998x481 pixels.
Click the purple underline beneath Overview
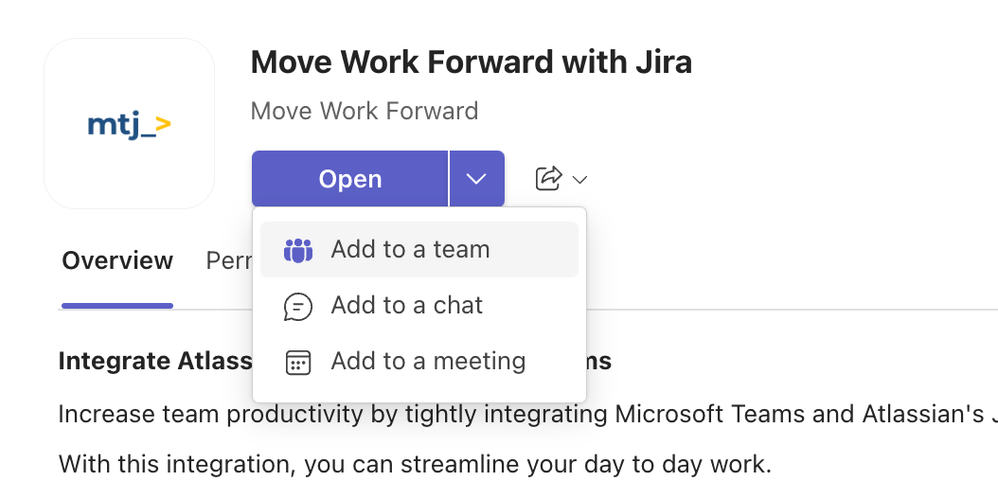coord(117,306)
